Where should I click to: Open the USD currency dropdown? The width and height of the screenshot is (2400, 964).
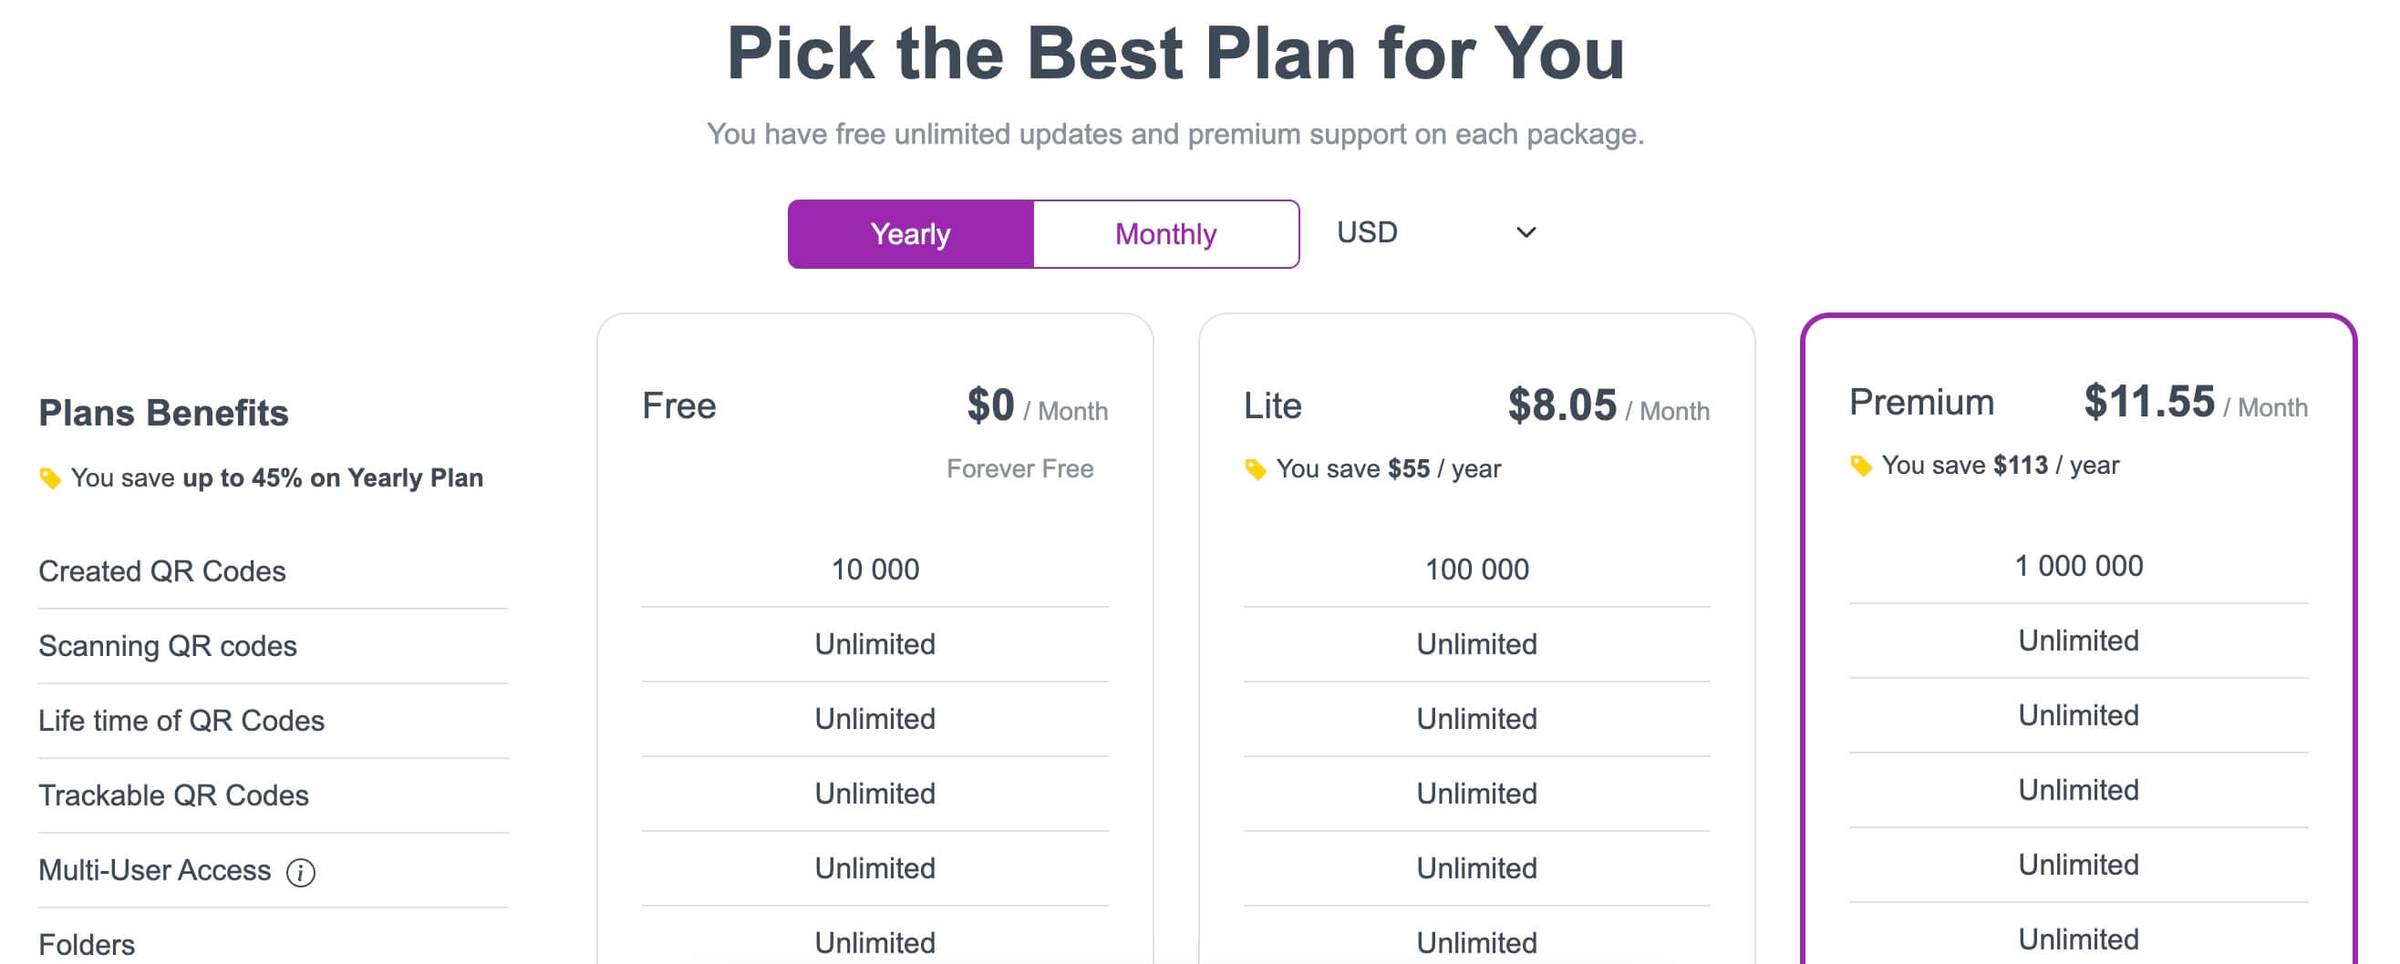(x=1436, y=232)
